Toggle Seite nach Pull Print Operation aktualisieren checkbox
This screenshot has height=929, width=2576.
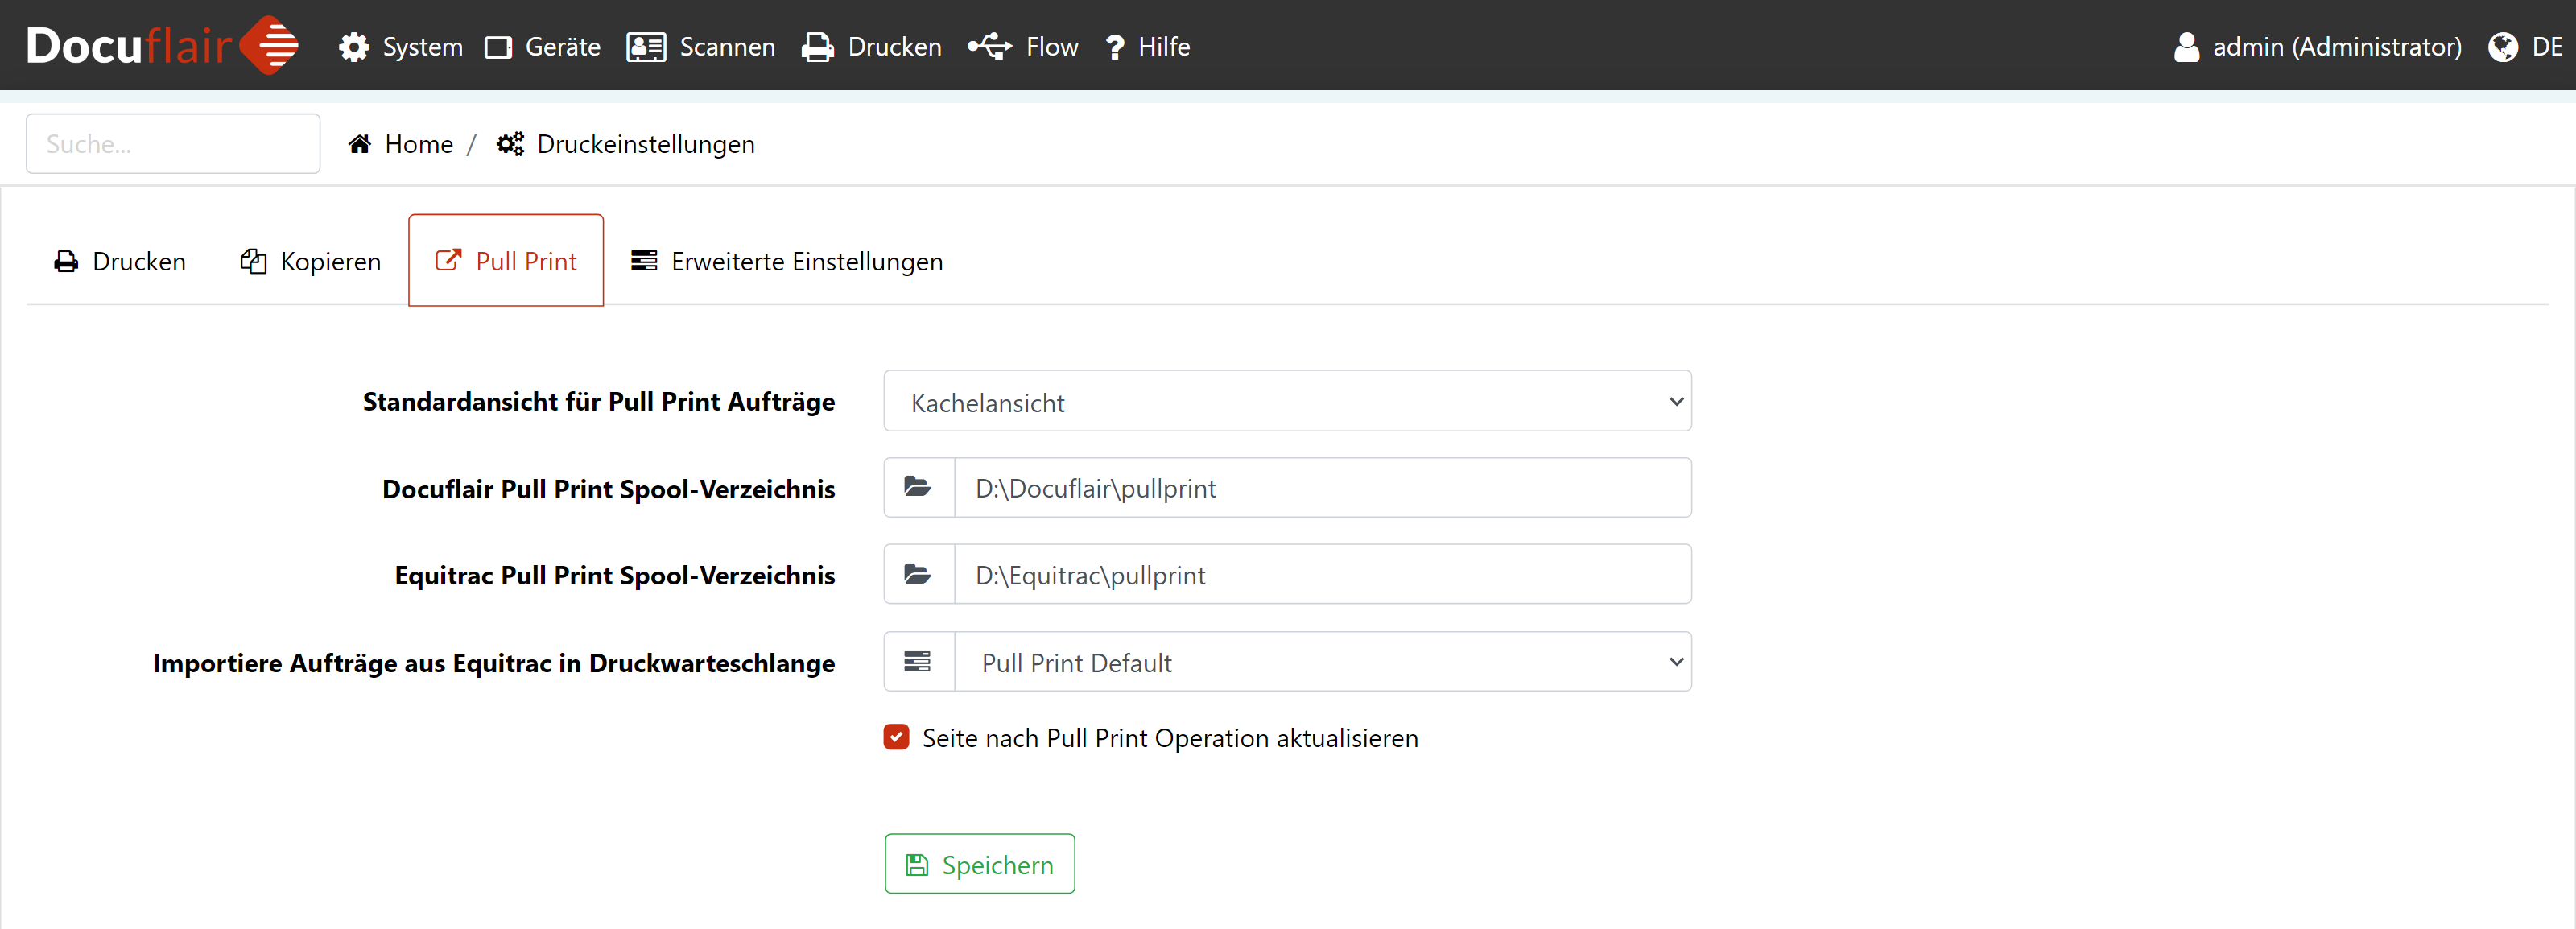tap(897, 737)
